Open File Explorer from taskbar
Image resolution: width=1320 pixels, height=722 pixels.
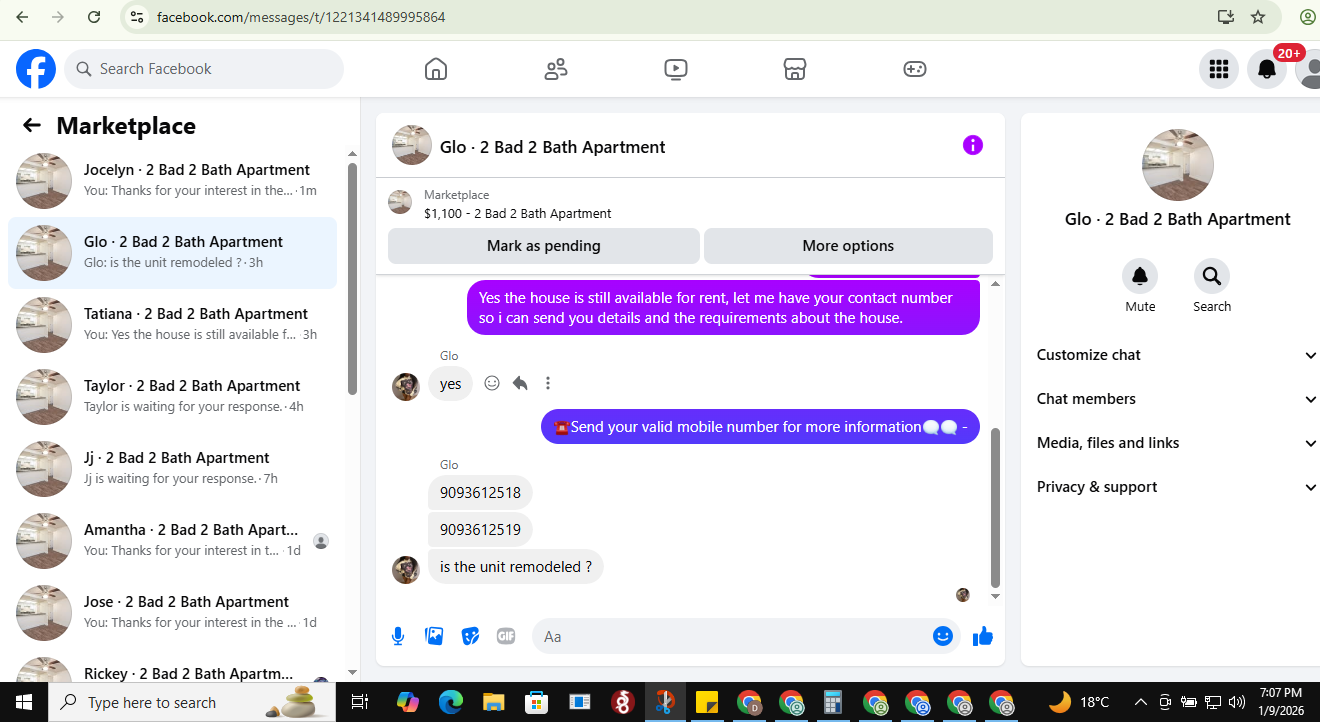pyautogui.click(x=493, y=702)
